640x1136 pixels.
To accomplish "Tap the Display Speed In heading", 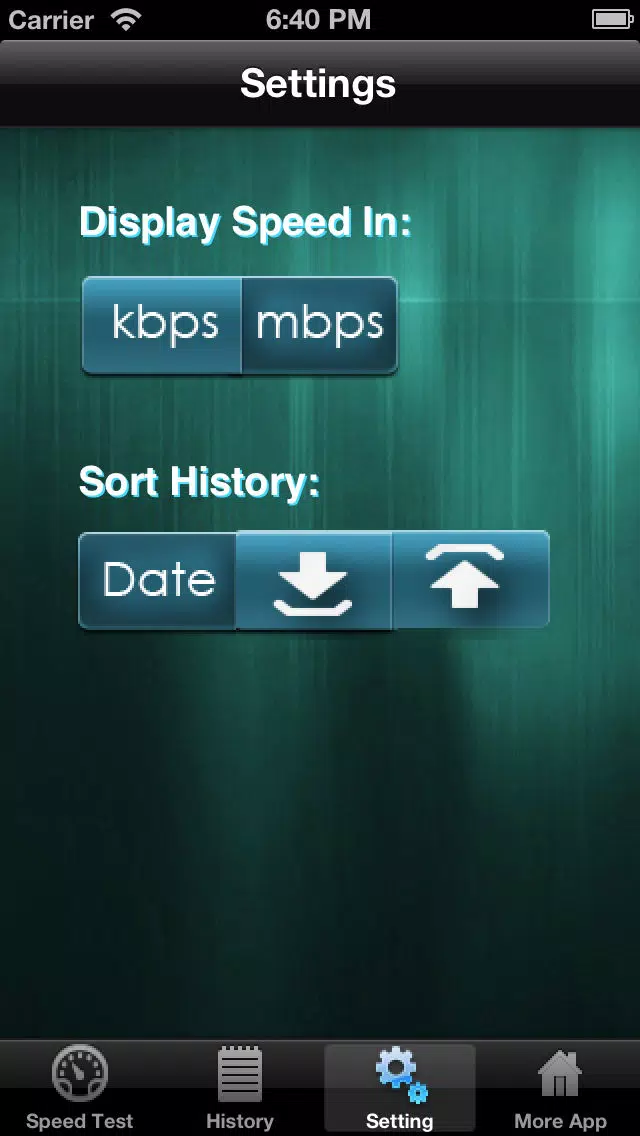I will pos(246,222).
